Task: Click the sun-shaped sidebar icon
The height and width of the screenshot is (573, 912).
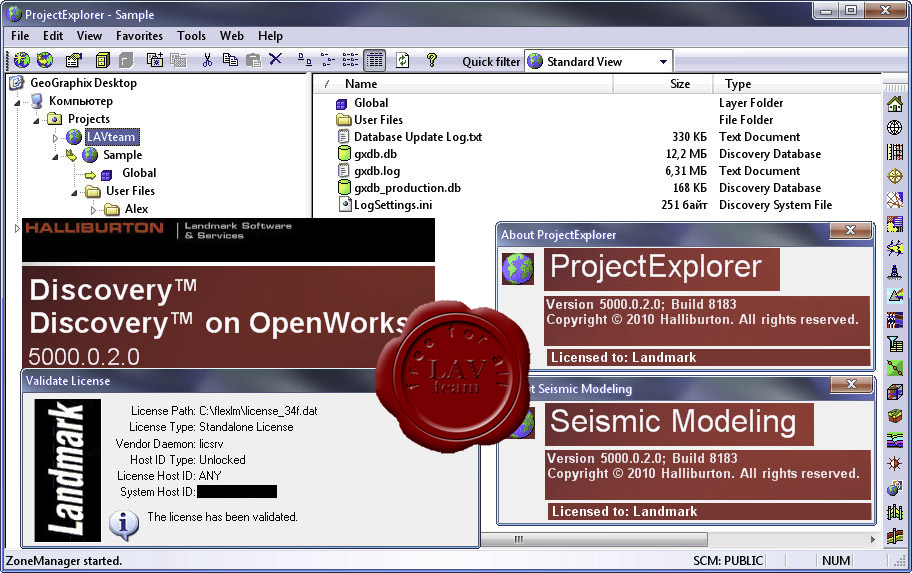Action: [x=895, y=464]
